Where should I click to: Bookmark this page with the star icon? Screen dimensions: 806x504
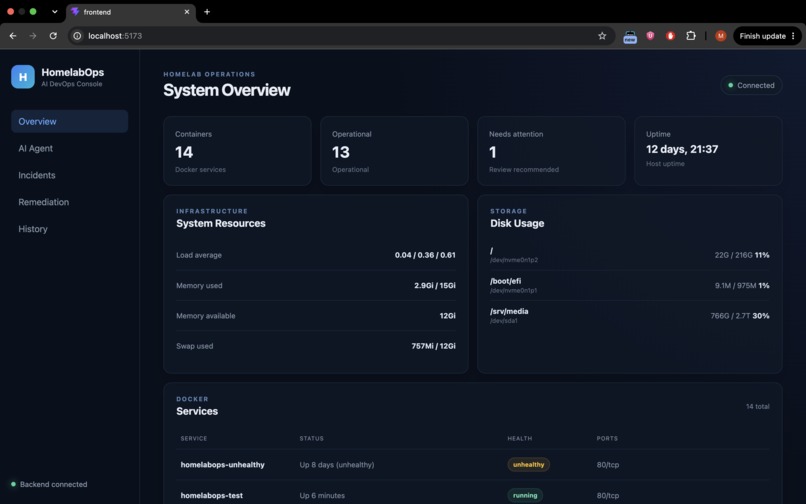602,36
